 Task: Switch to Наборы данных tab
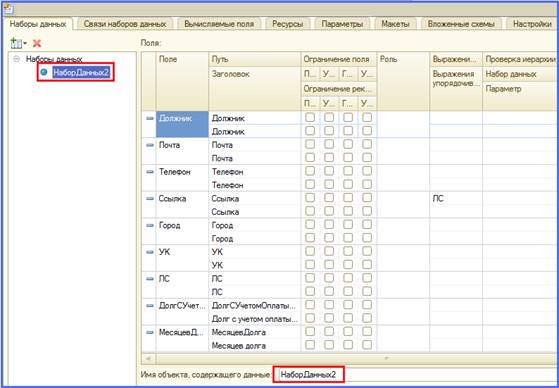point(38,24)
